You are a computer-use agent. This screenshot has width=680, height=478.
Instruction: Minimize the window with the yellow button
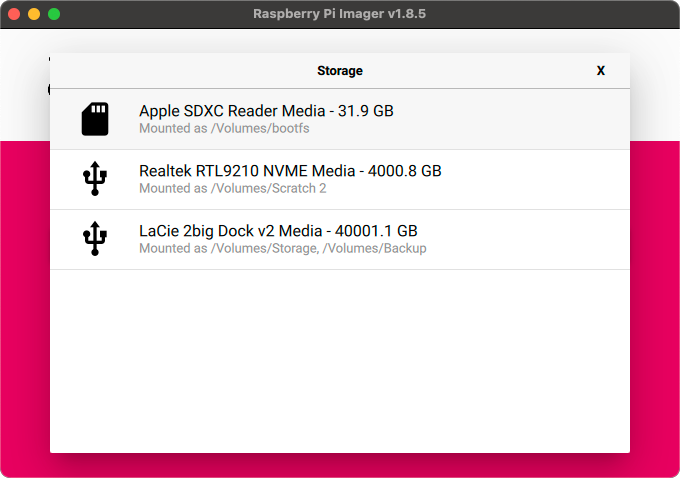click(x=34, y=14)
